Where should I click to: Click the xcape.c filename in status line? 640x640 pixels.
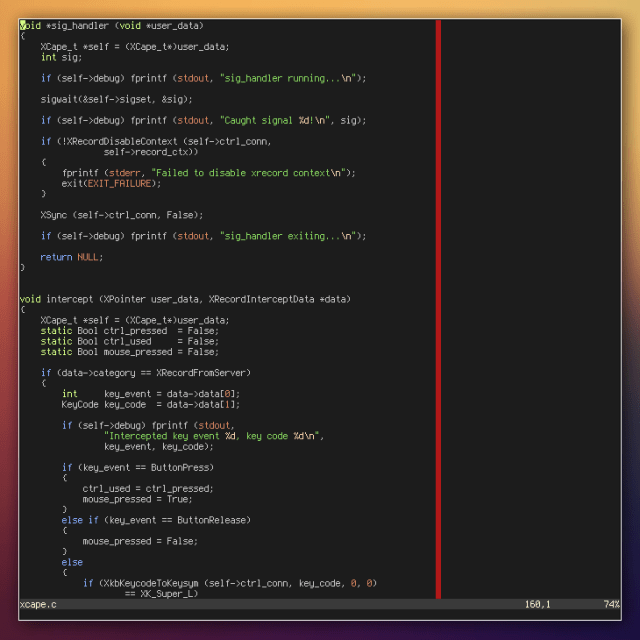point(38,605)
